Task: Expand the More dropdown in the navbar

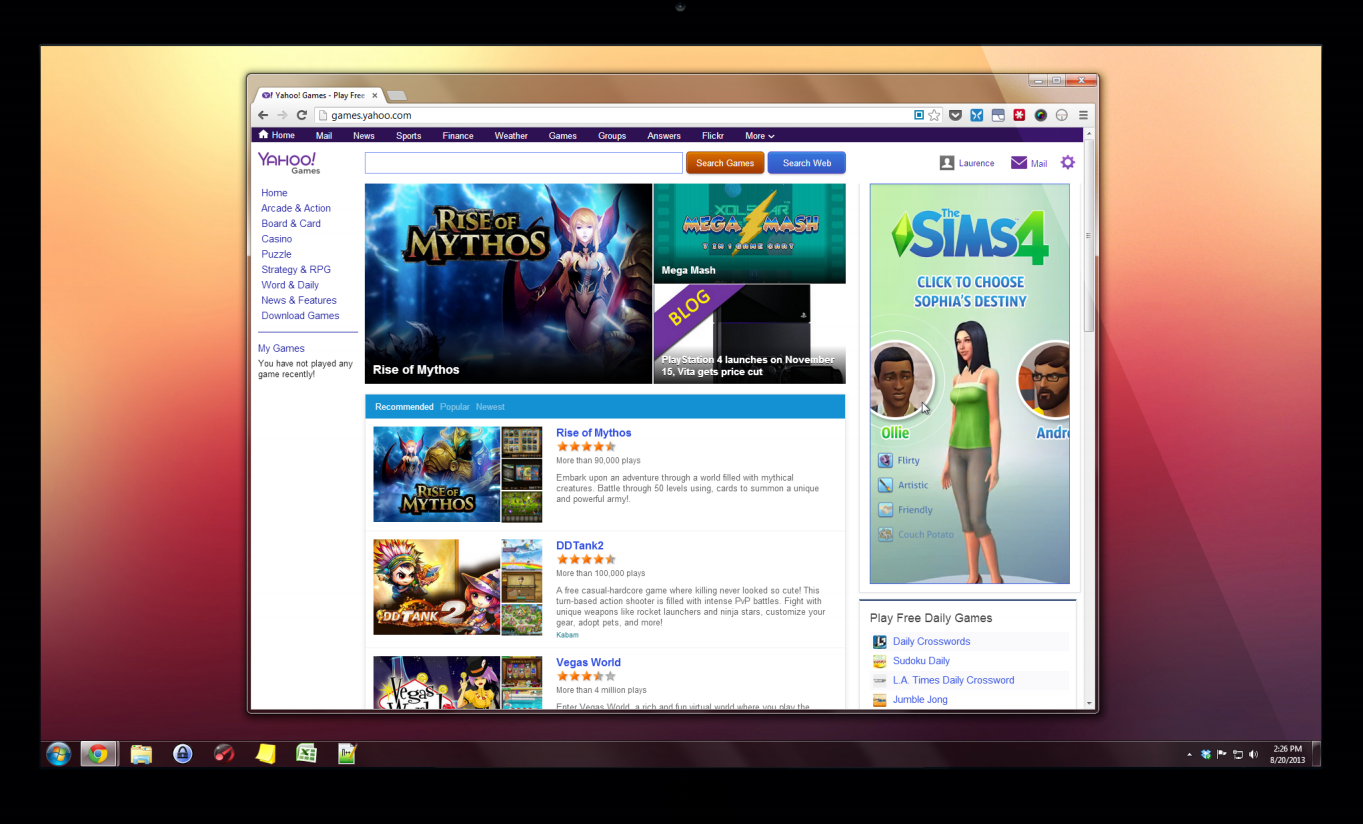Action: tap(759, 135)
